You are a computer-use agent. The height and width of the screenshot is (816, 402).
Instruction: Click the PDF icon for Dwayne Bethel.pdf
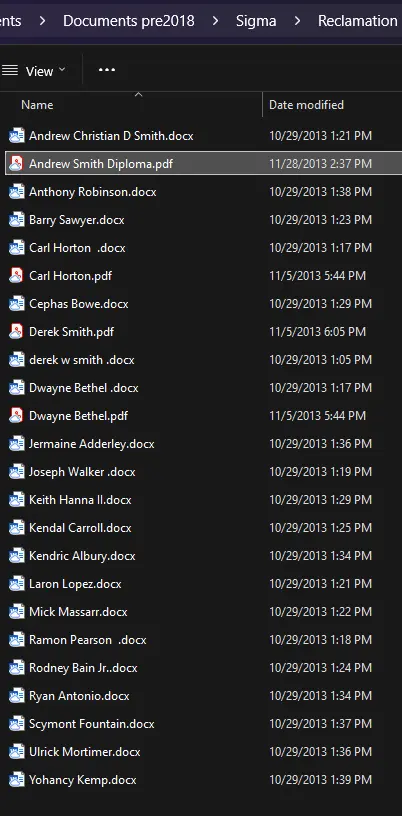tap(17, 416)
